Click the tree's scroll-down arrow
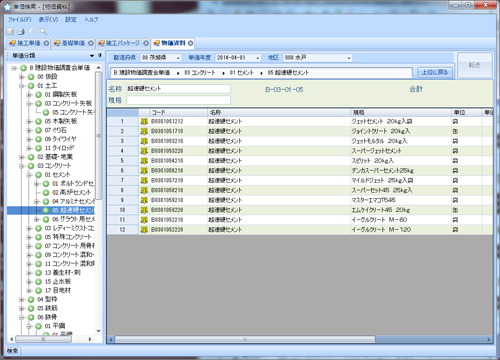The height and width of the screenshot is (360, 500). (98, 331)
